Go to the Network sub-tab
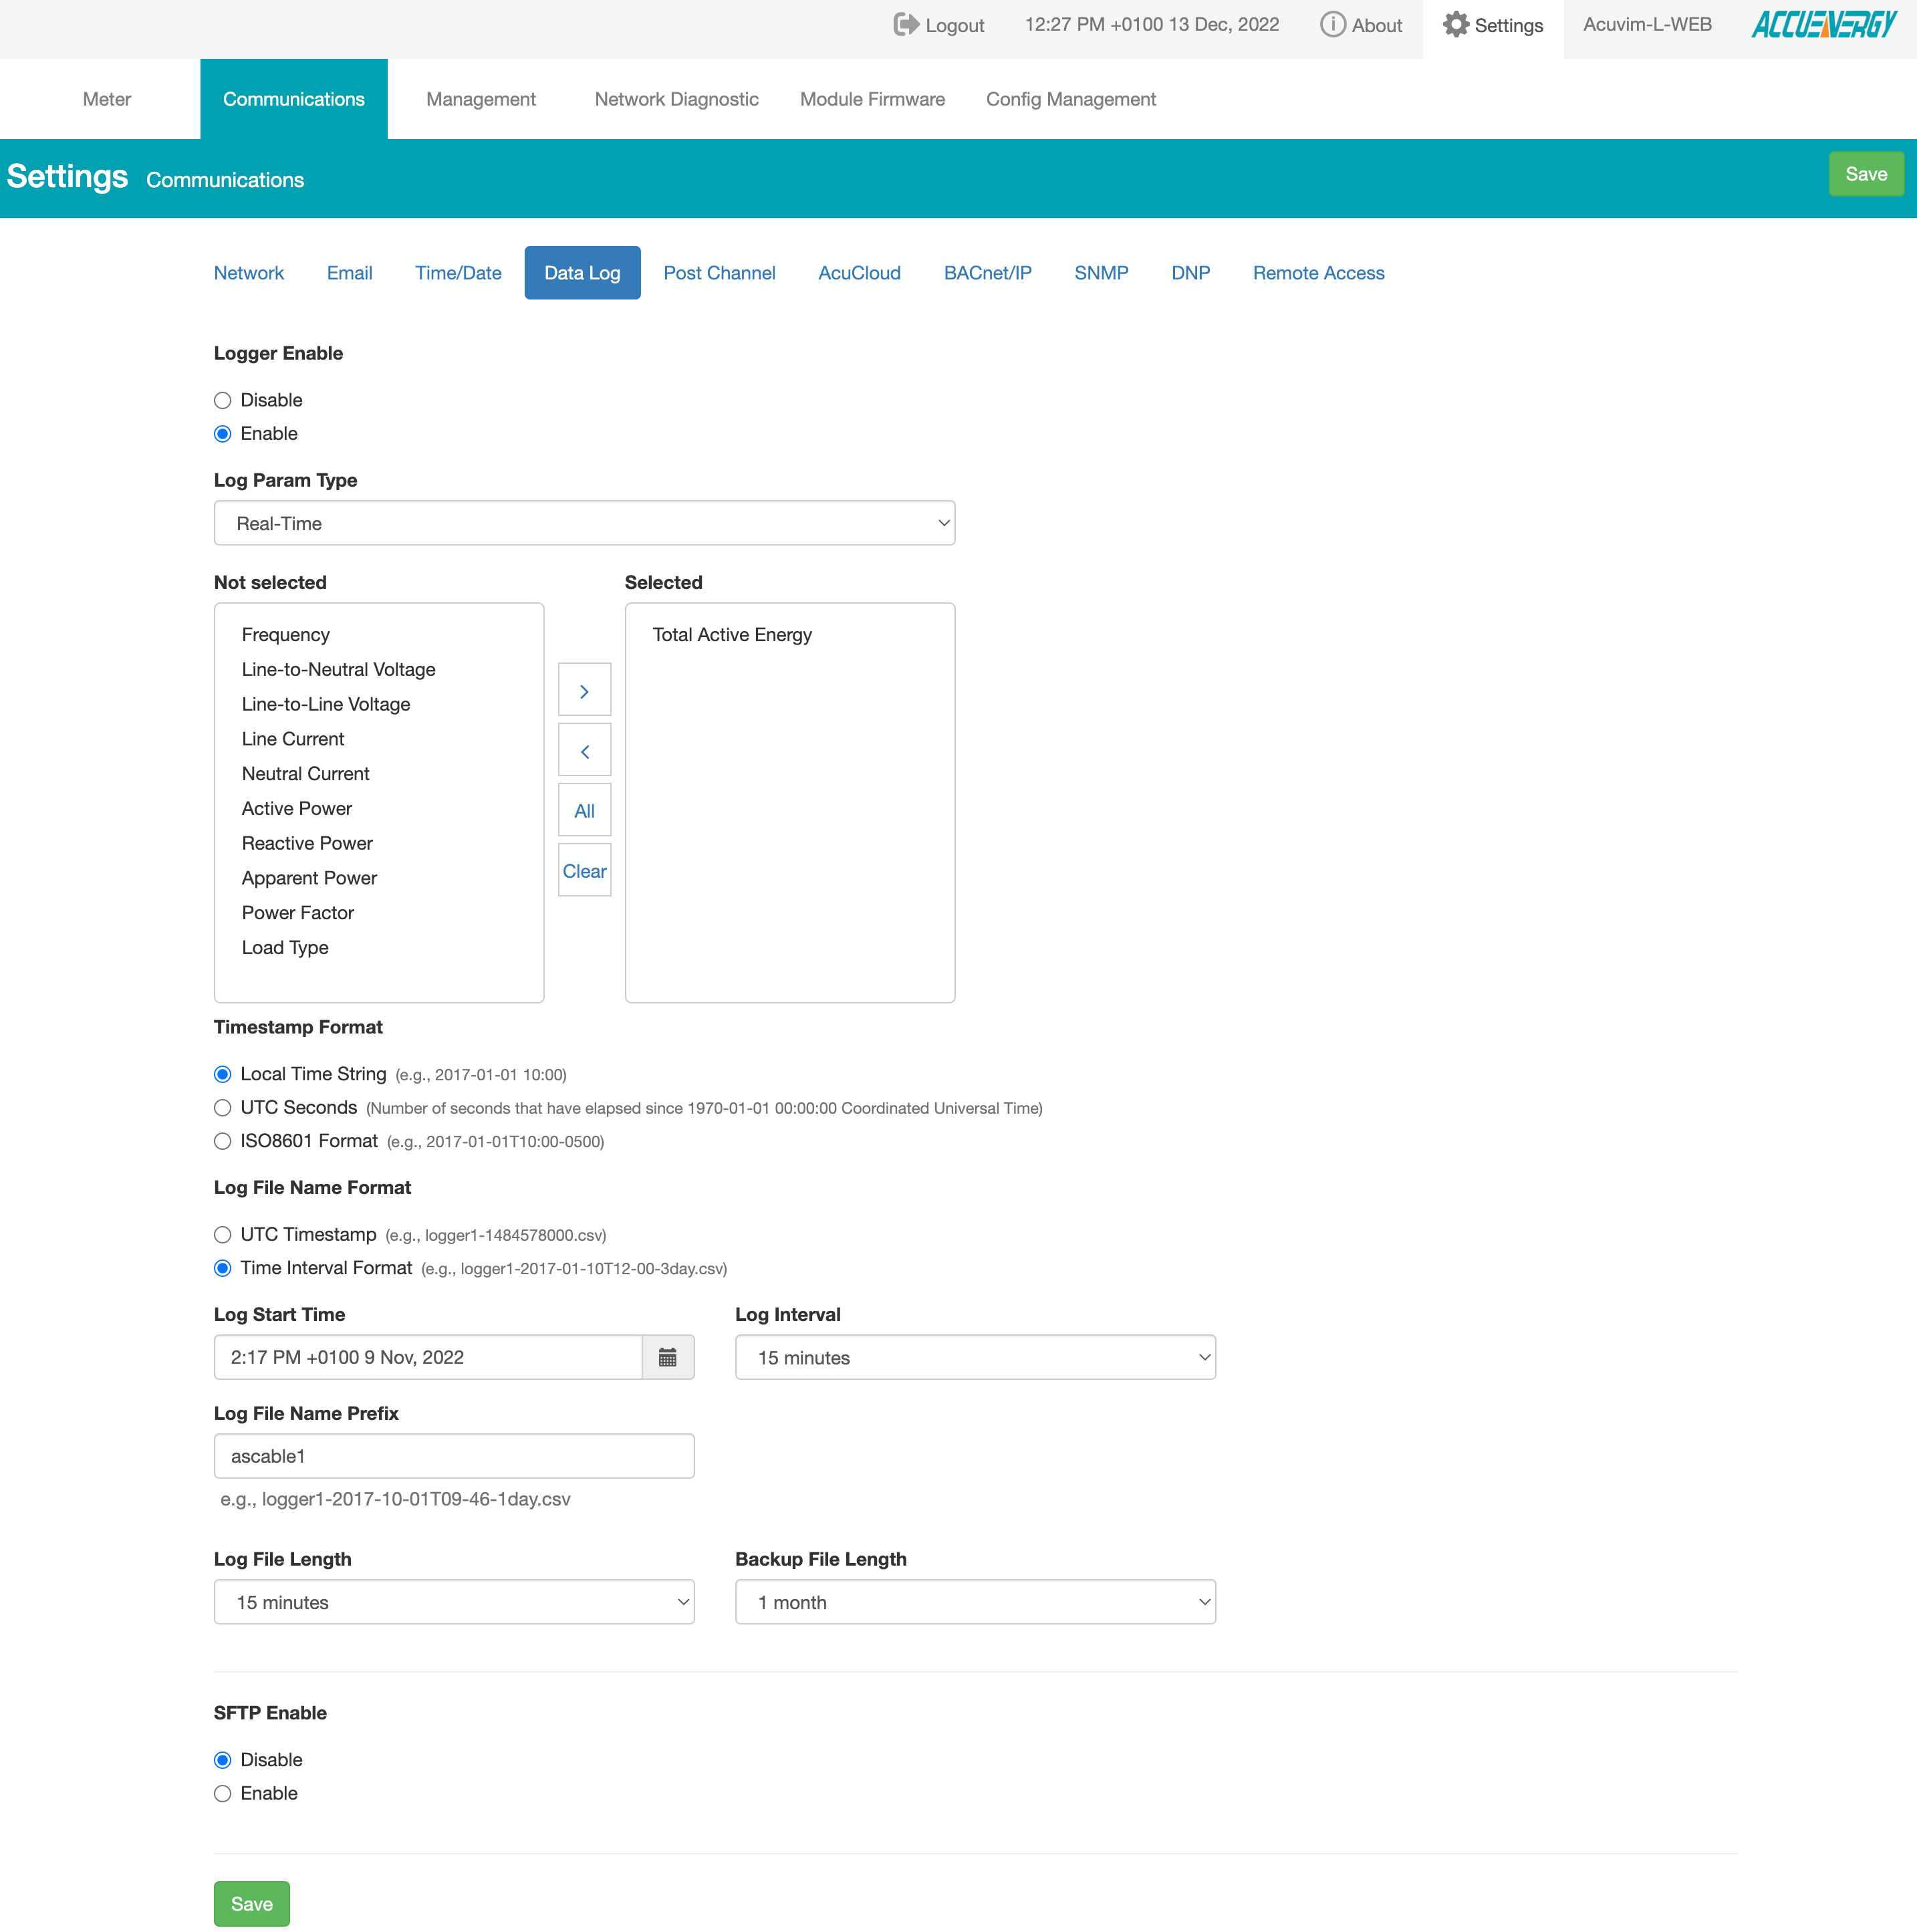Viewport: 1917px width, 1932px height. 249,273
